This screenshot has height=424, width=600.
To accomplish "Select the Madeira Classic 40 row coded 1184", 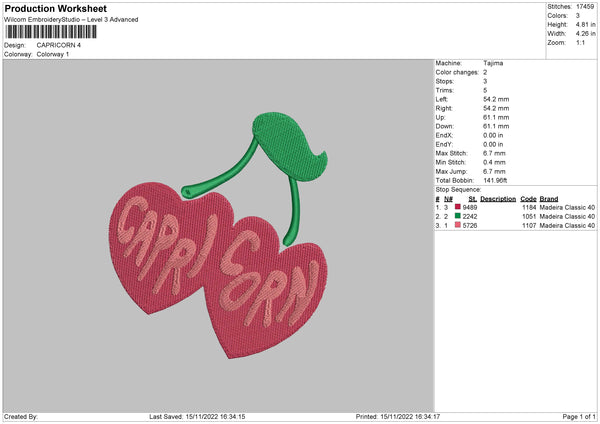I will (515, 206).
